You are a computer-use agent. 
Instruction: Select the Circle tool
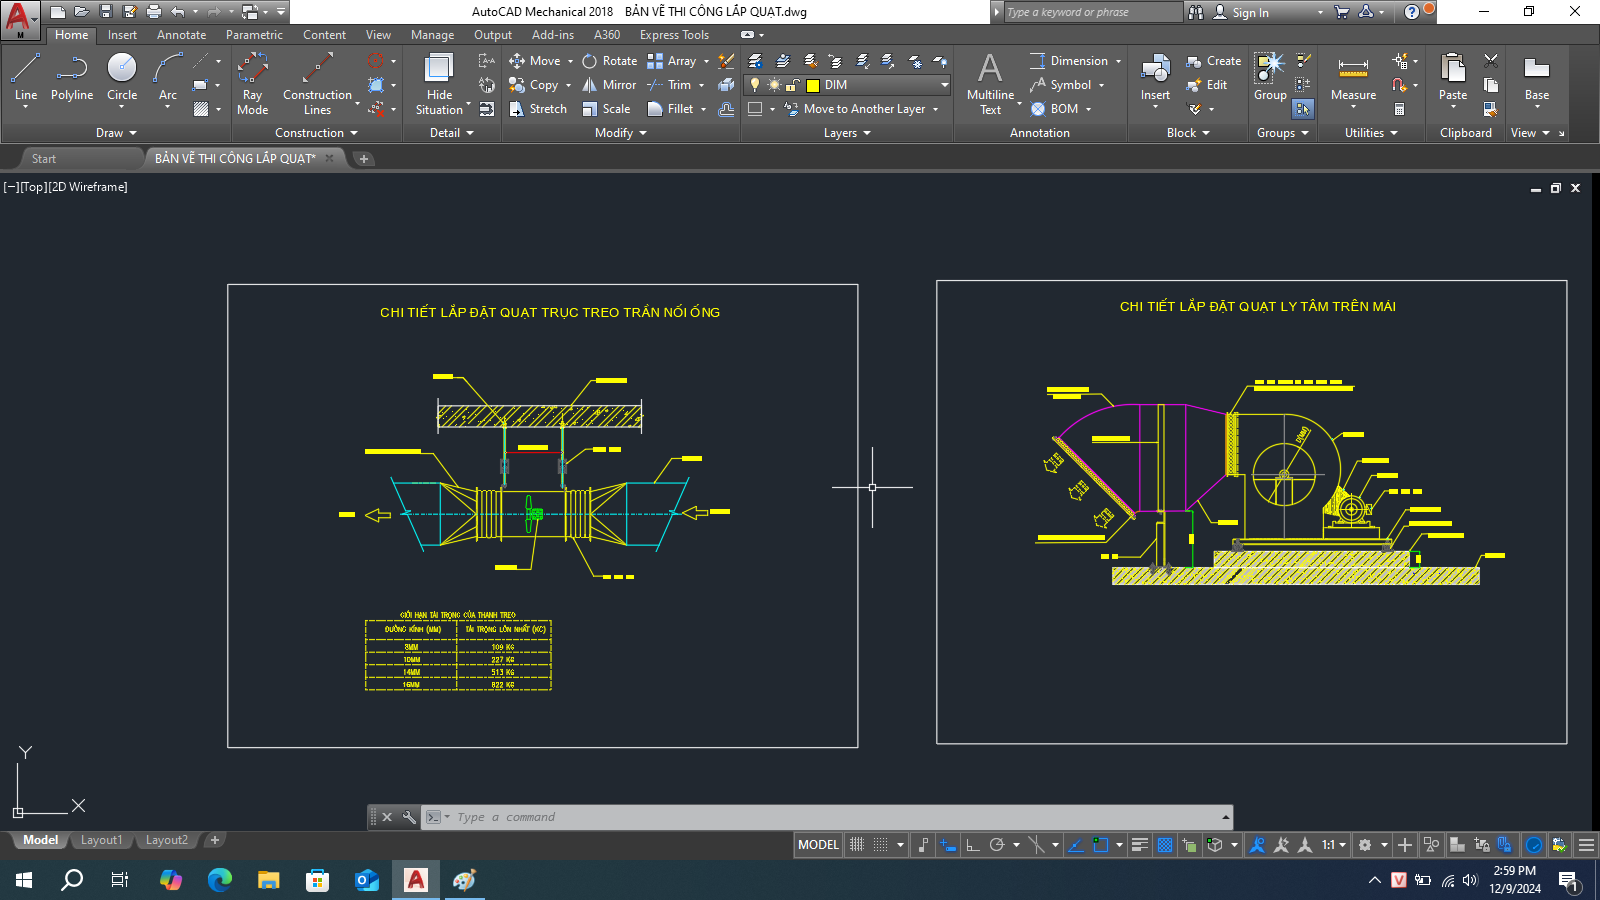(122, 77)
